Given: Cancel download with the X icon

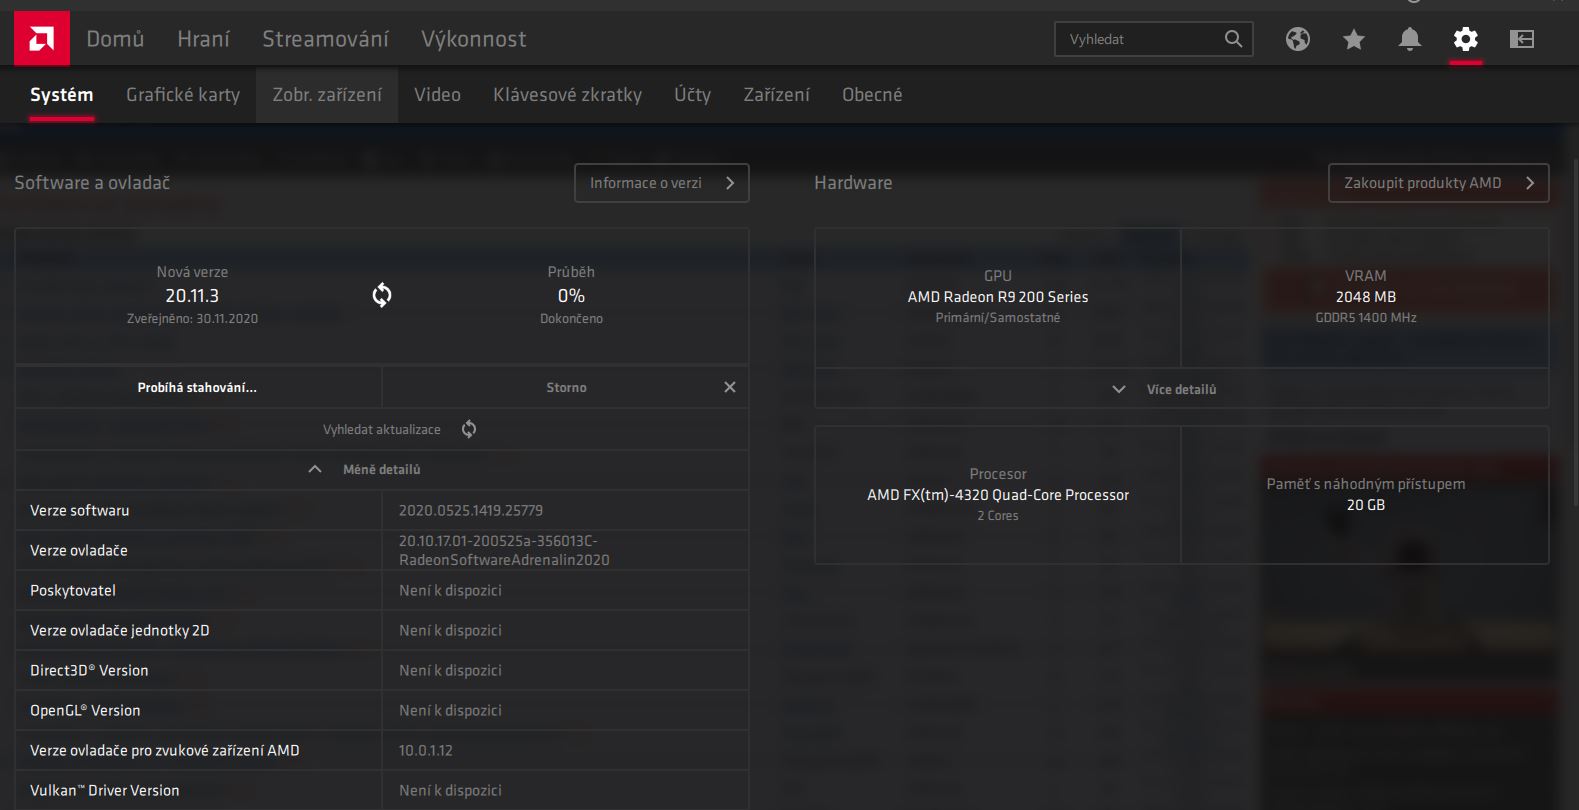Looking at the screenshot, I should [x=730, y=387].
